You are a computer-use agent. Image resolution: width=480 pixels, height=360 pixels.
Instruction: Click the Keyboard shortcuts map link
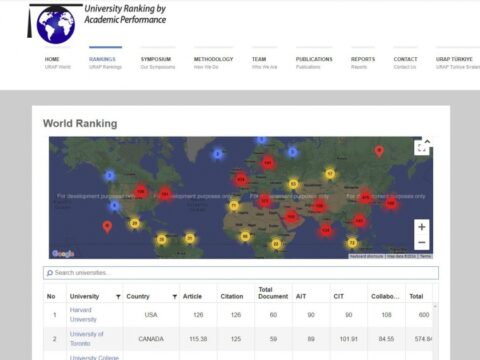pyautogui.click(x=367, y=256)
